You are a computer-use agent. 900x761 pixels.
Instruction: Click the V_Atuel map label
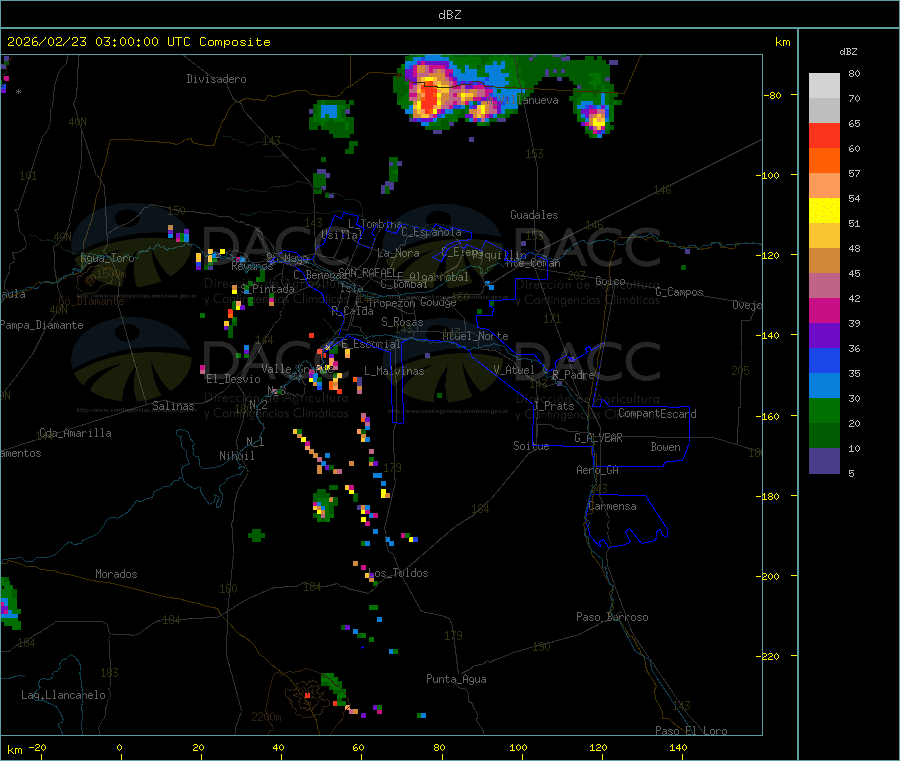pyautogui.click(x=514, y=370)
